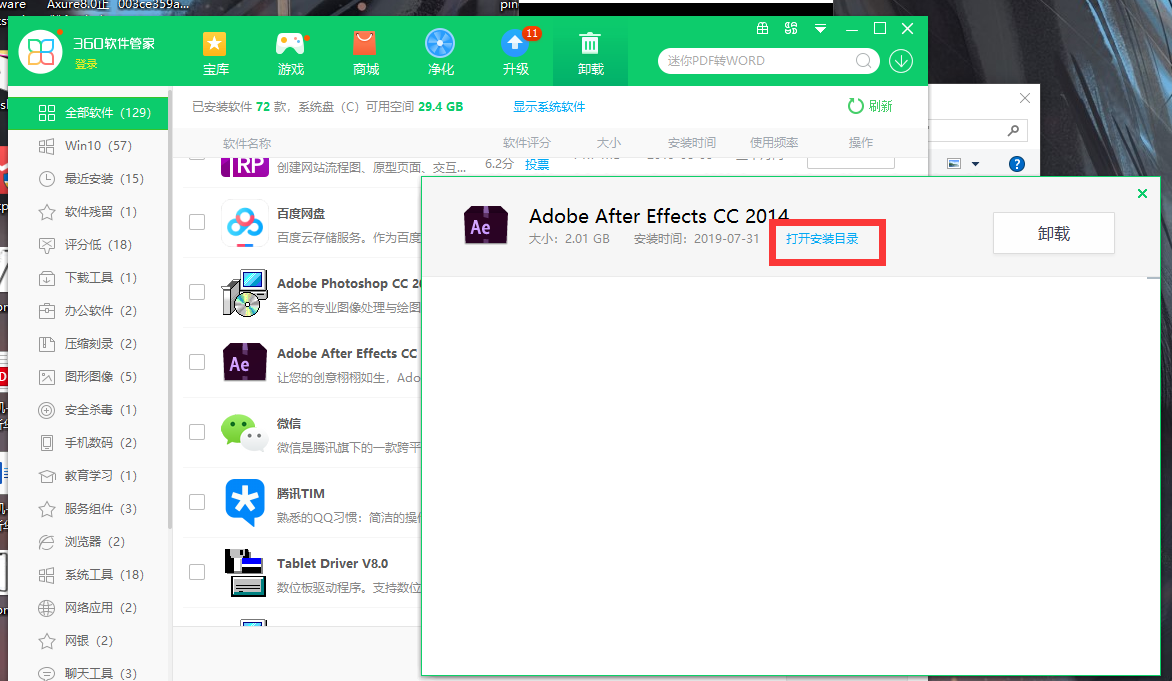This screenshot has width=1172, height=681.
Task: Open view dropdown arrow in background window
Action: 975,164
